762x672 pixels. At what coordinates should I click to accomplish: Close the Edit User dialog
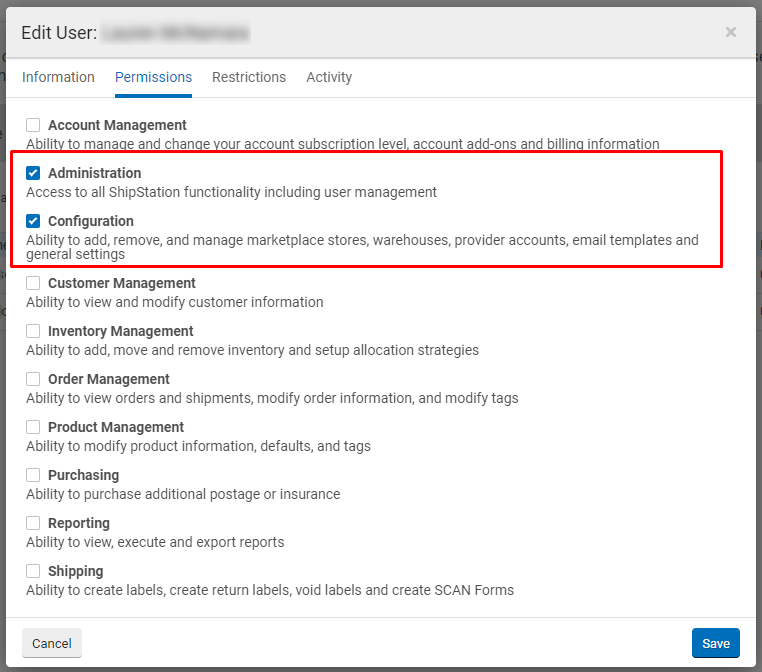pyautogui.click(x=730, y=32)
